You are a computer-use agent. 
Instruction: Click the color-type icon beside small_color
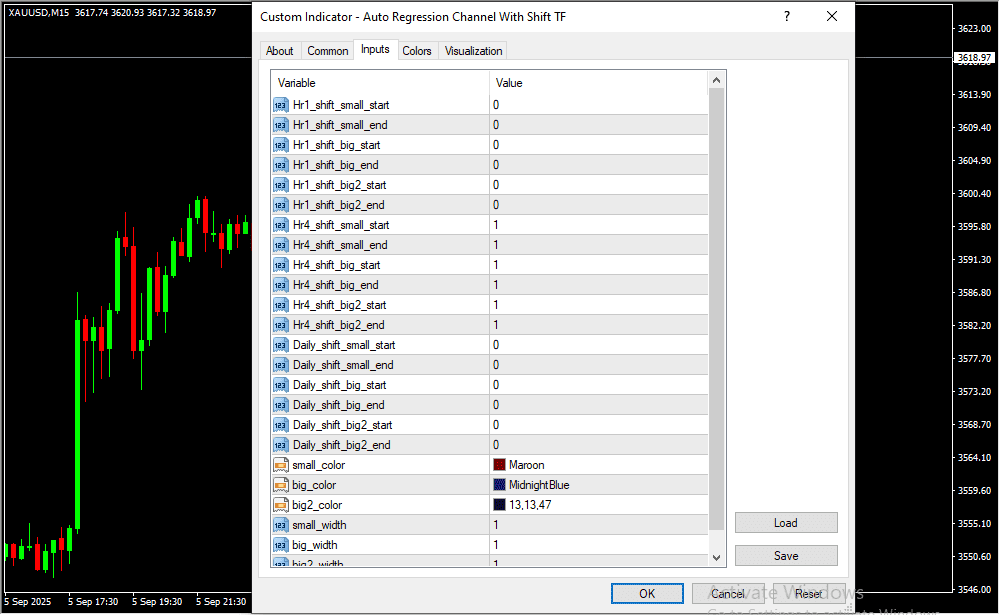pos(280,465)
